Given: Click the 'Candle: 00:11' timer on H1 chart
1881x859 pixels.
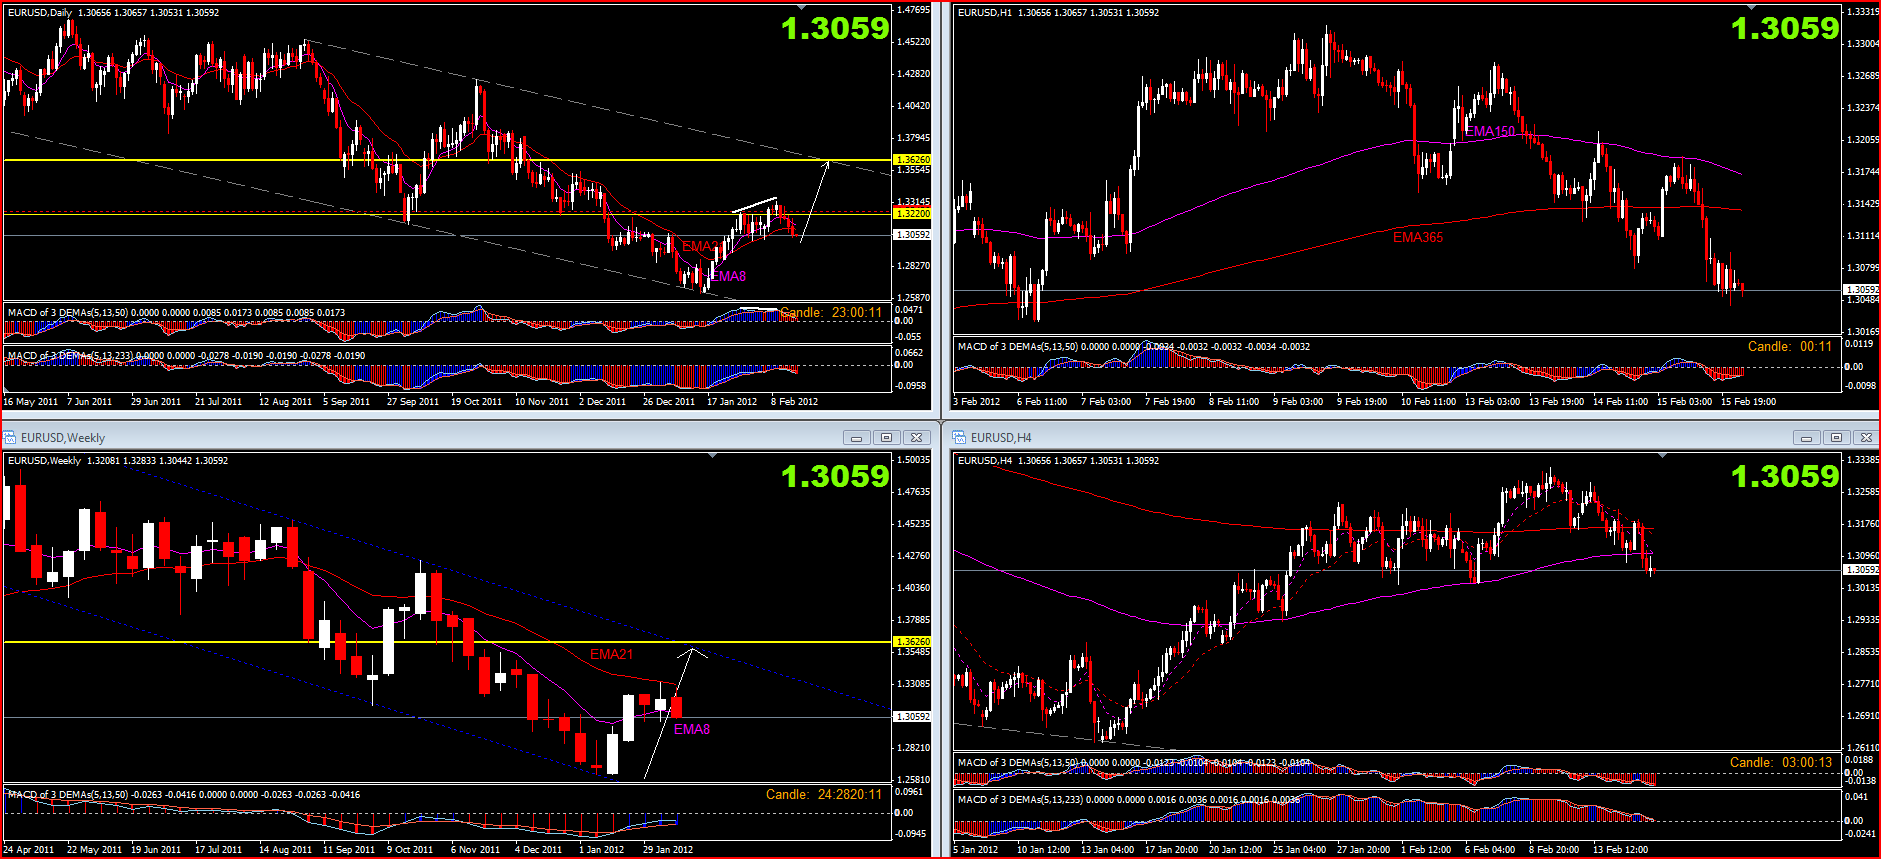Looking at the screenshot, I should tap(1790, 347).
